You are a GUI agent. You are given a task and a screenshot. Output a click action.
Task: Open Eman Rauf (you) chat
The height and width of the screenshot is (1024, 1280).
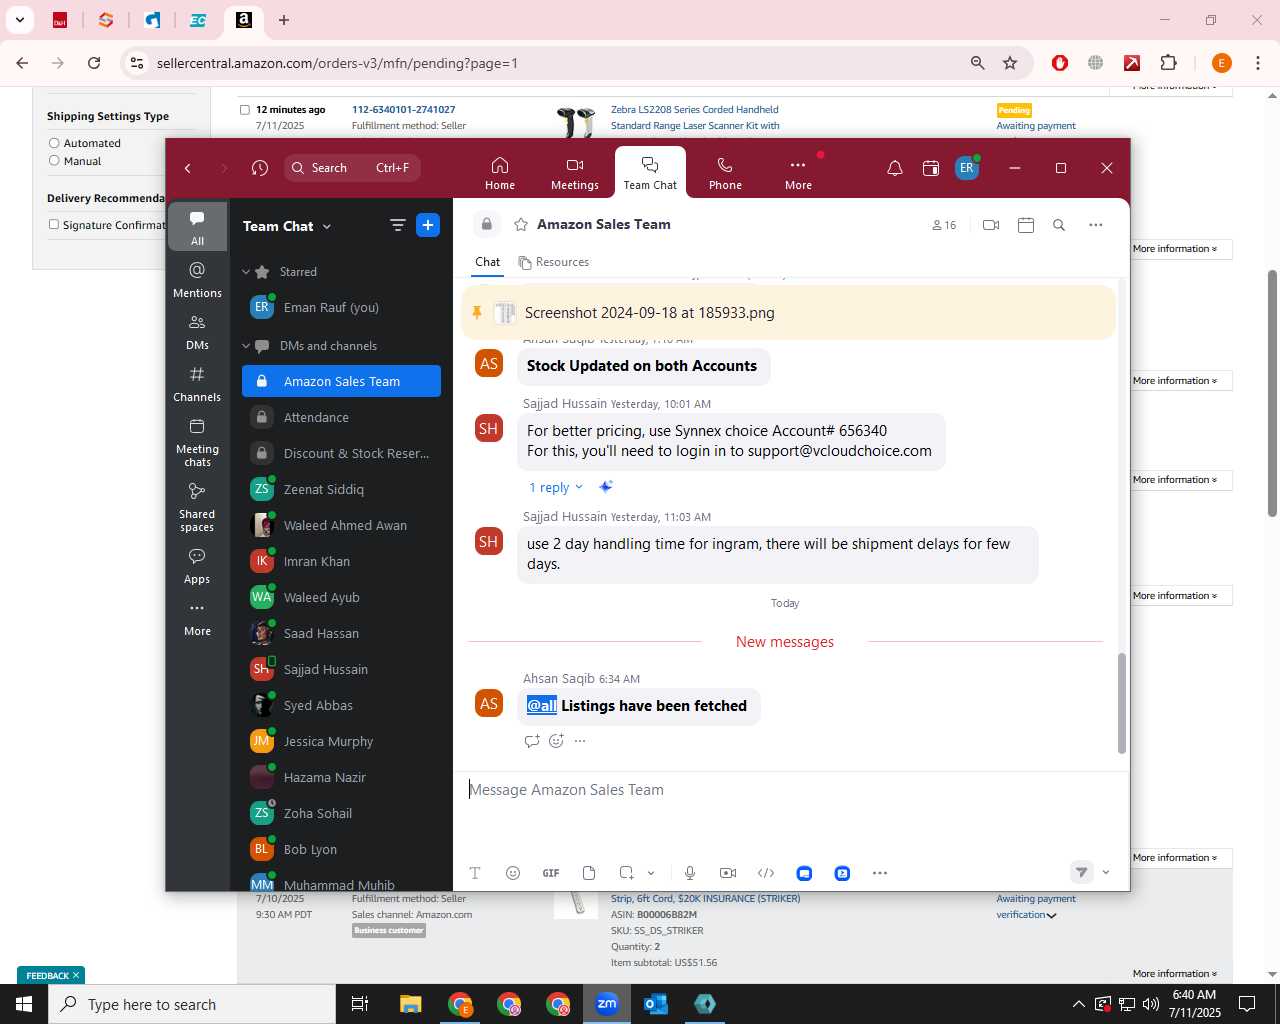(x=341, y=307)
